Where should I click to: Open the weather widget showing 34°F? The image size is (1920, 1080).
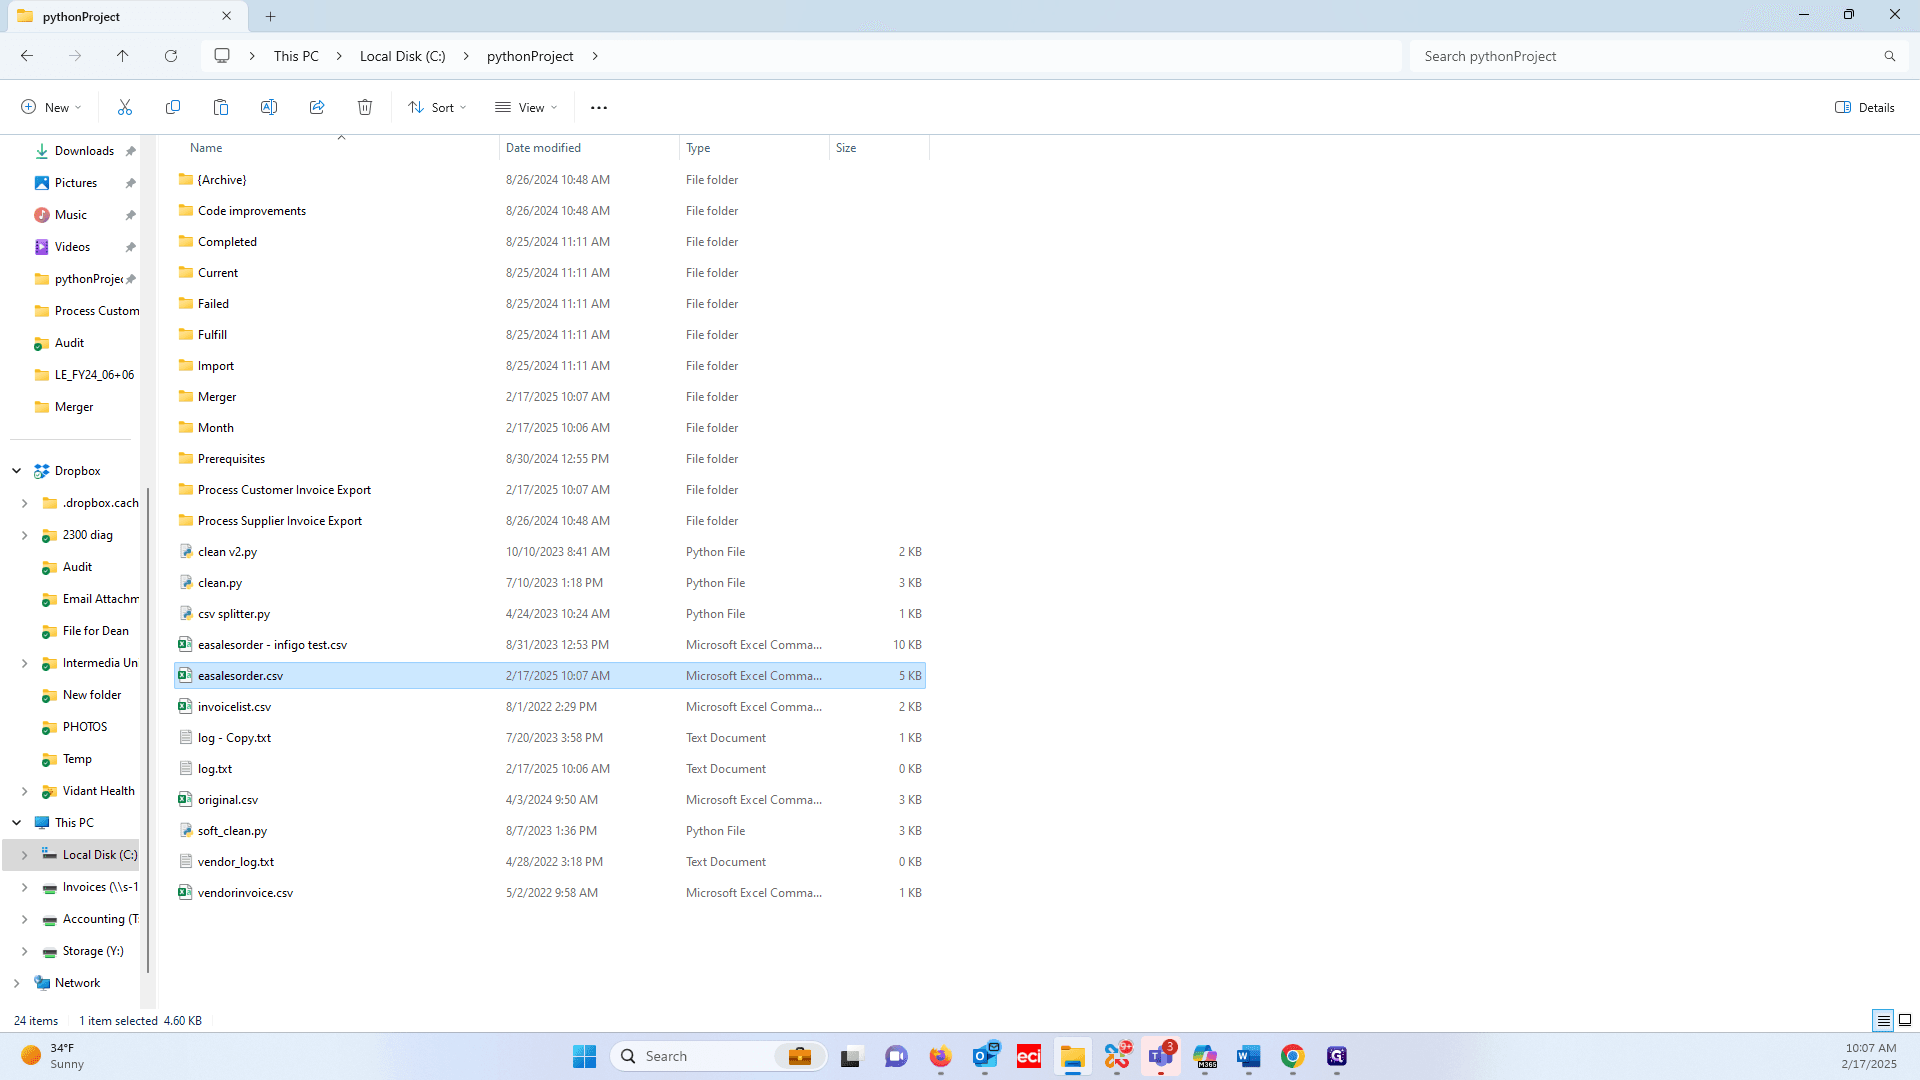point(52,1056)
